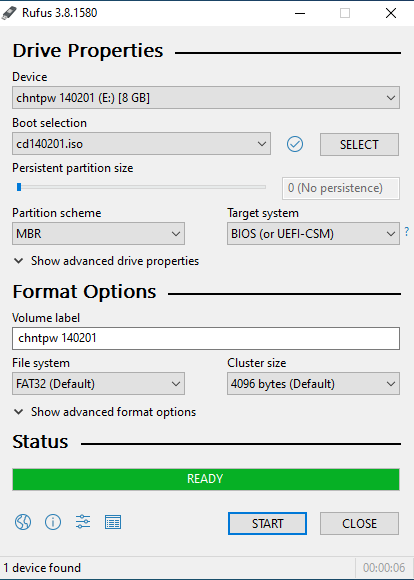The image size is (414, 580).
Task: Show the log window icon
Action: pyautogui.click(x=113, y=522)
